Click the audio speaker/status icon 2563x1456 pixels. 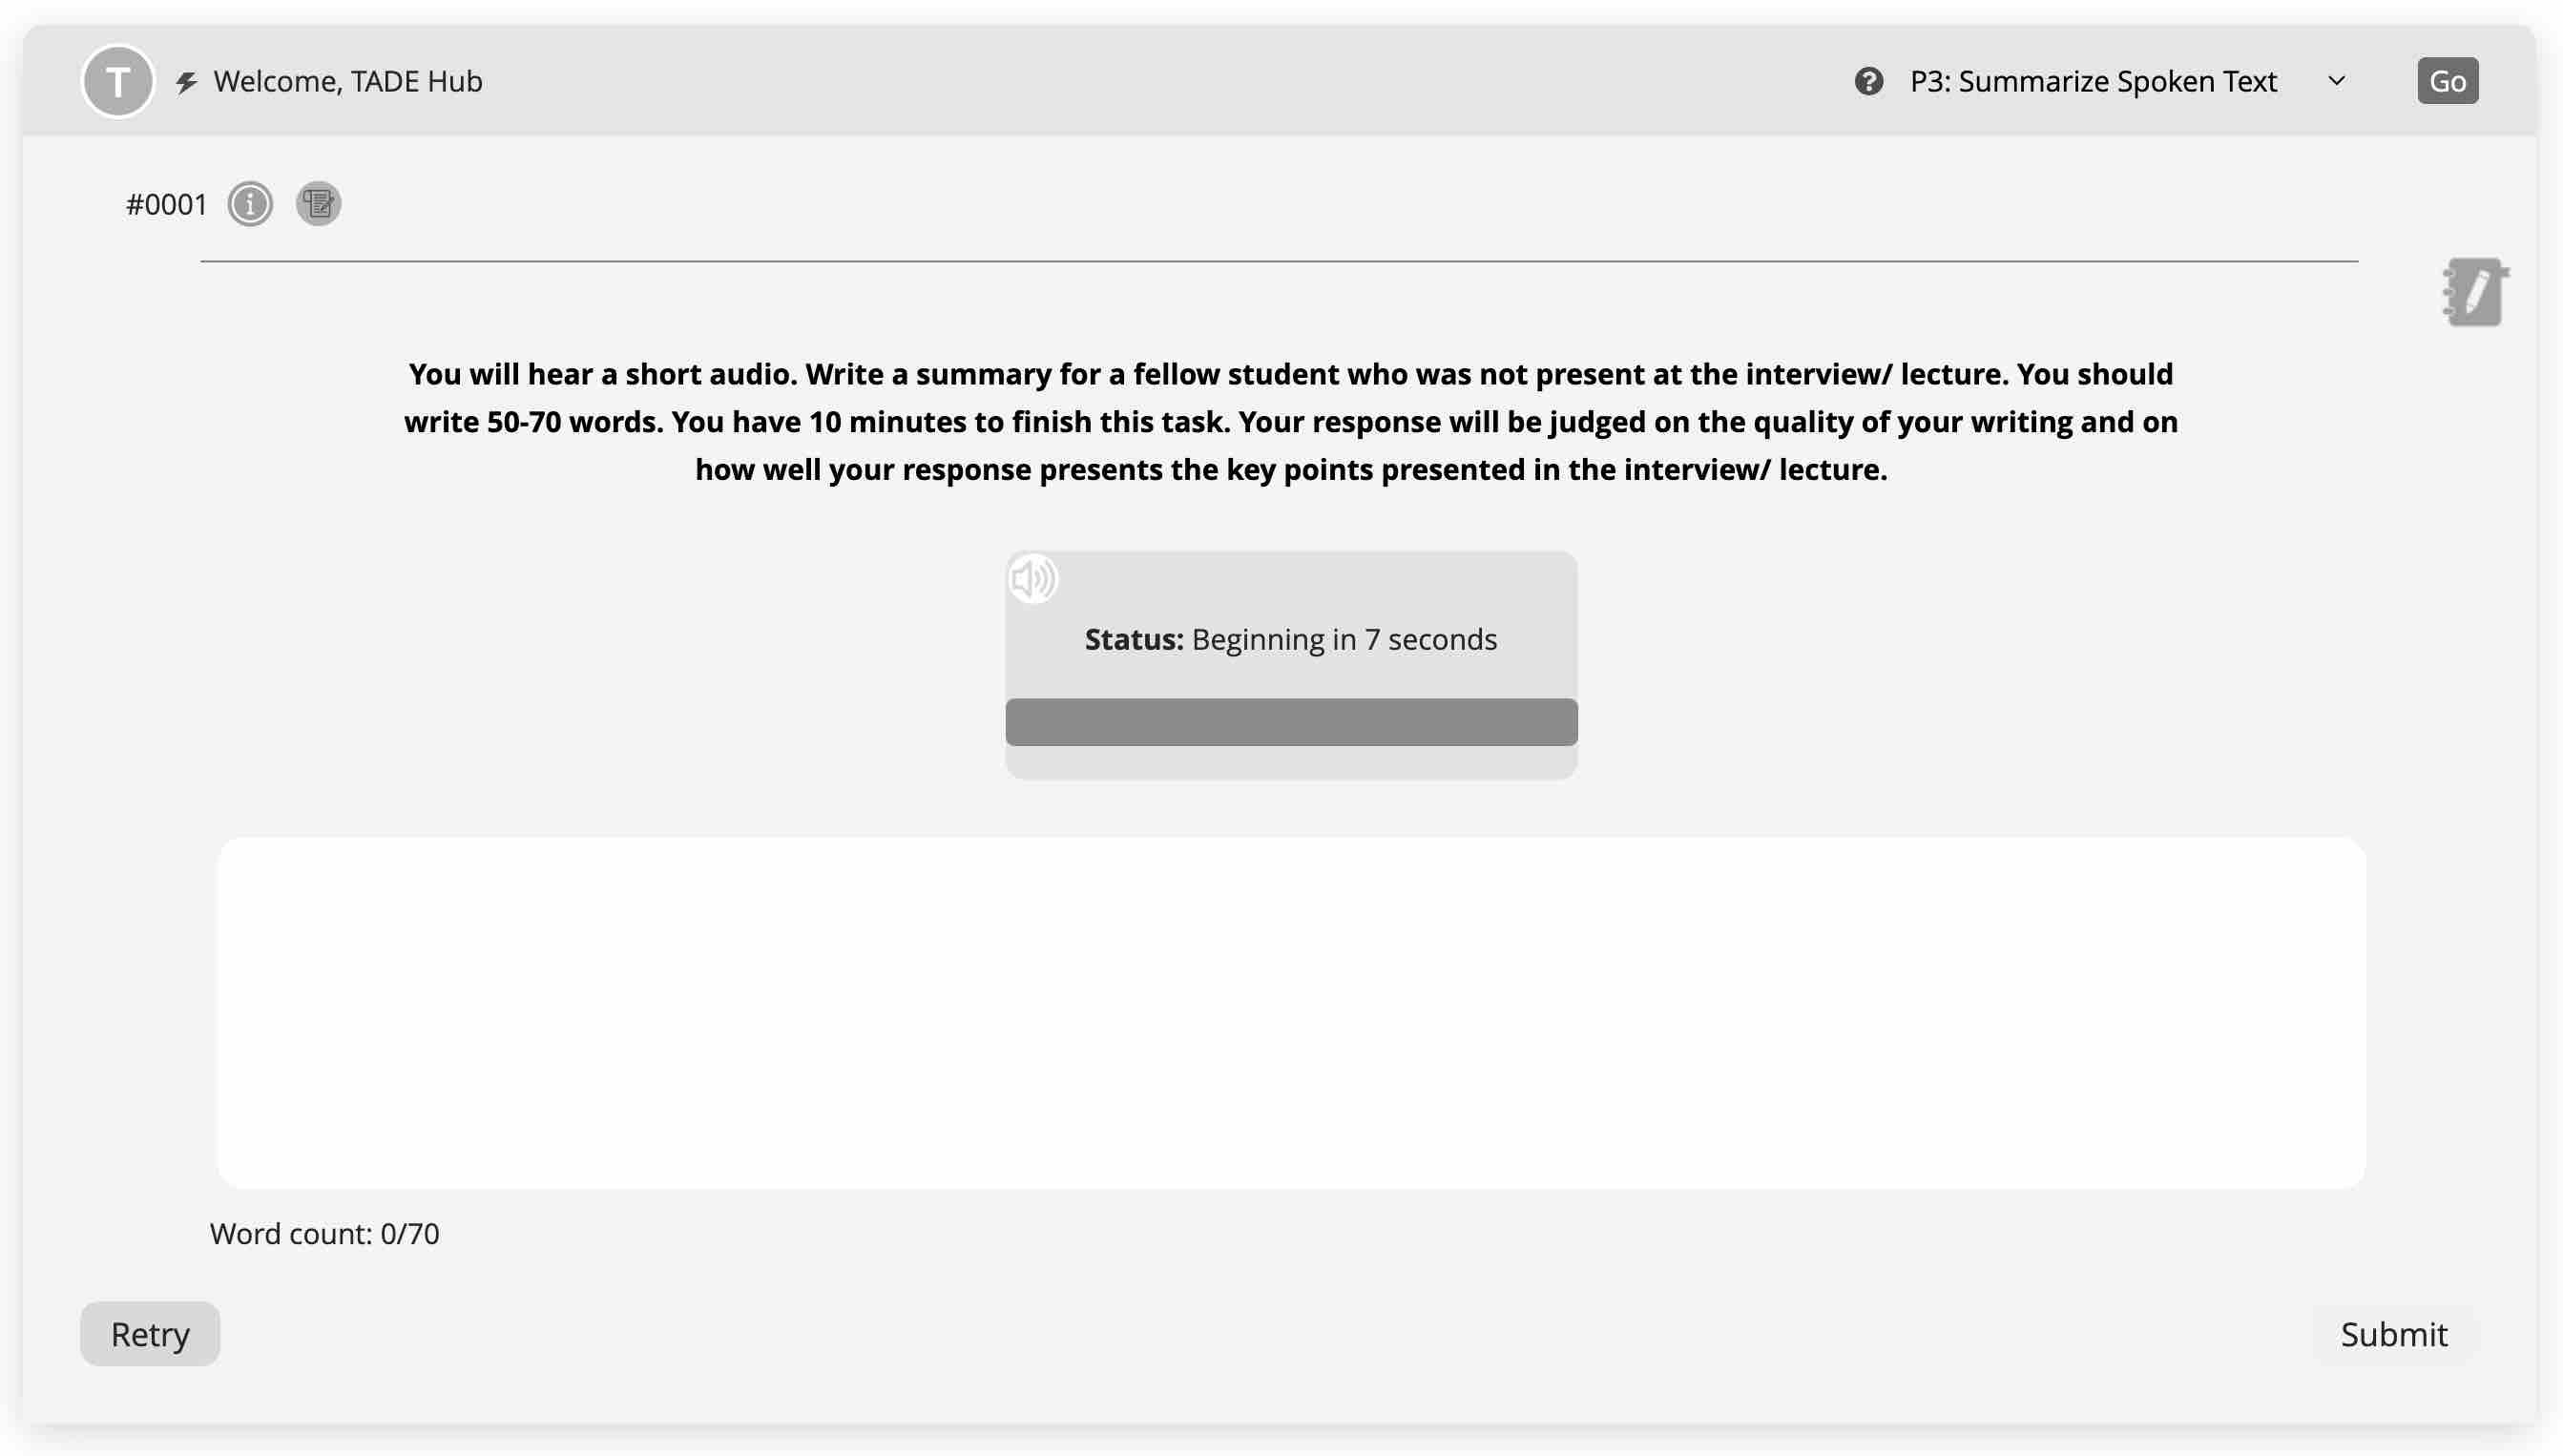[x=1030, y=577]
